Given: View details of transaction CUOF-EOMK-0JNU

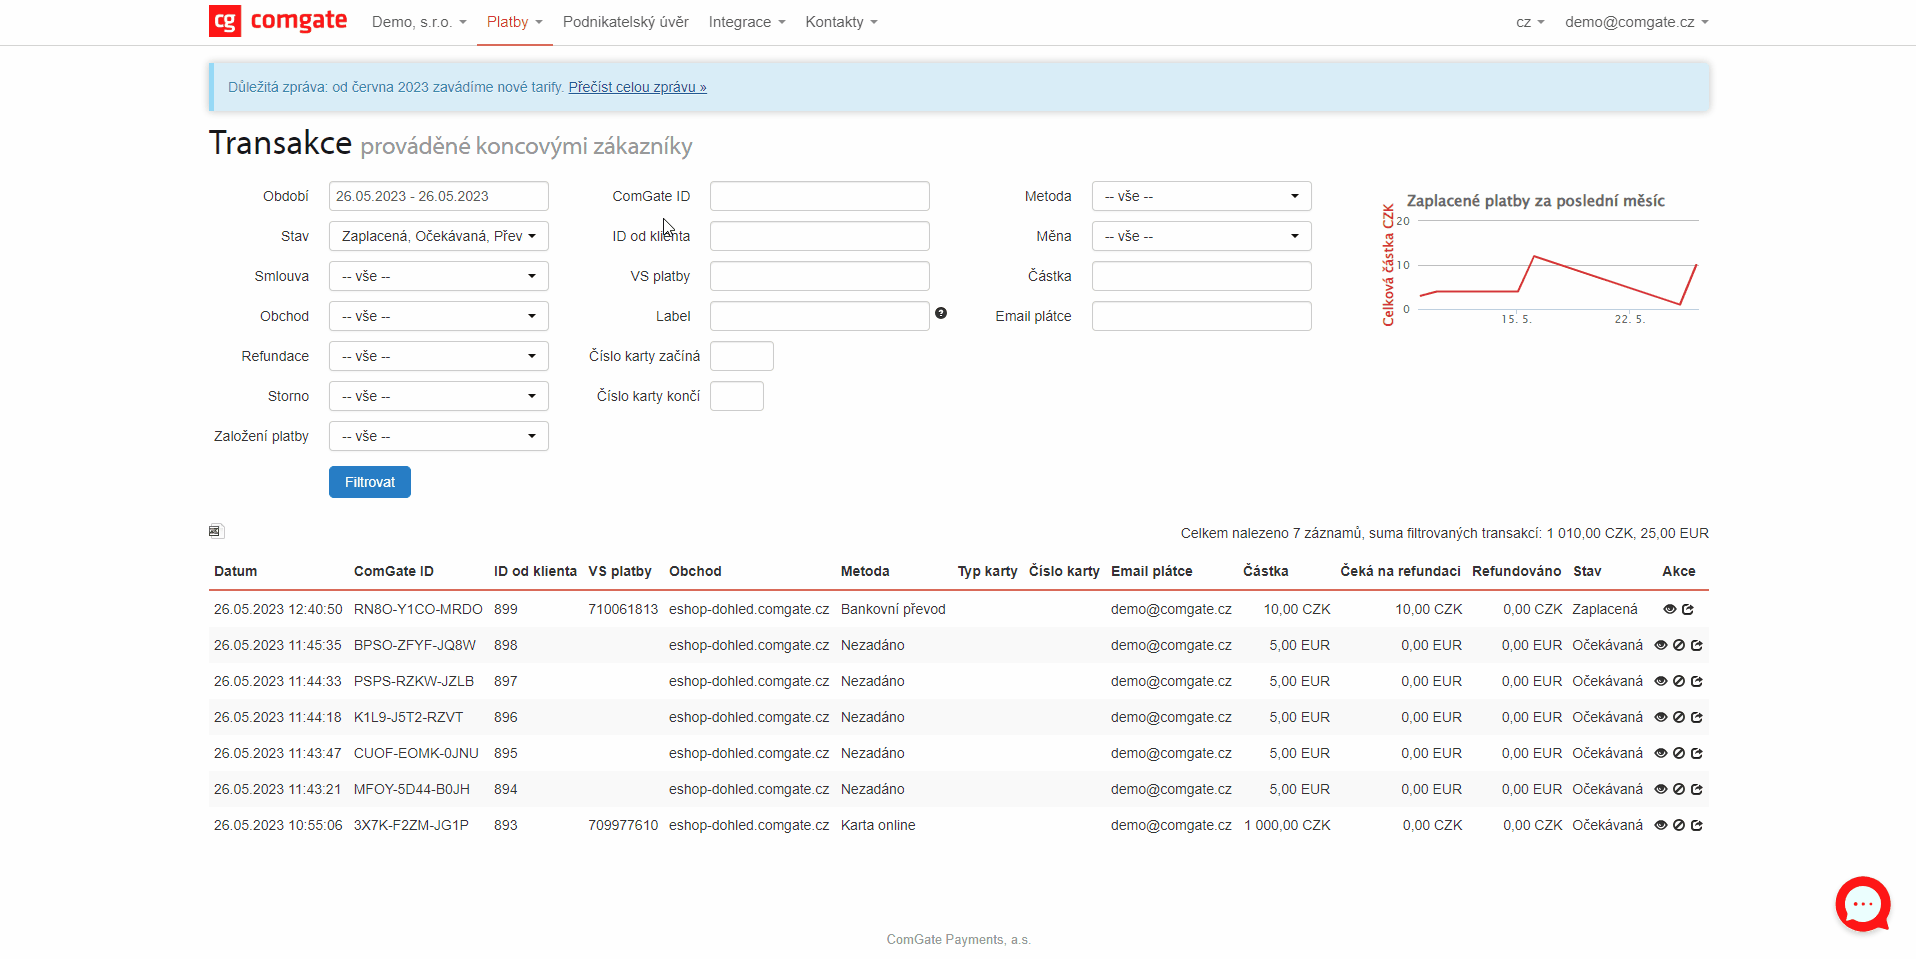Looking at the screenshot, I should click(x=1661, y=753).
